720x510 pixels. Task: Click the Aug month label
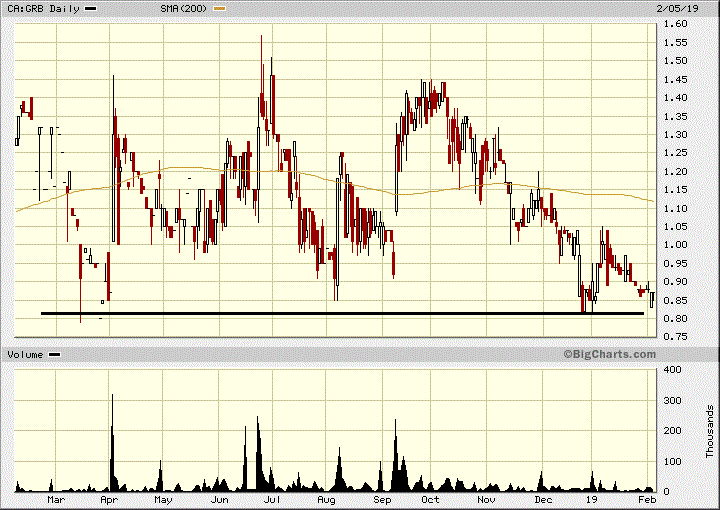pyautogui.click(x=326, y=499)
